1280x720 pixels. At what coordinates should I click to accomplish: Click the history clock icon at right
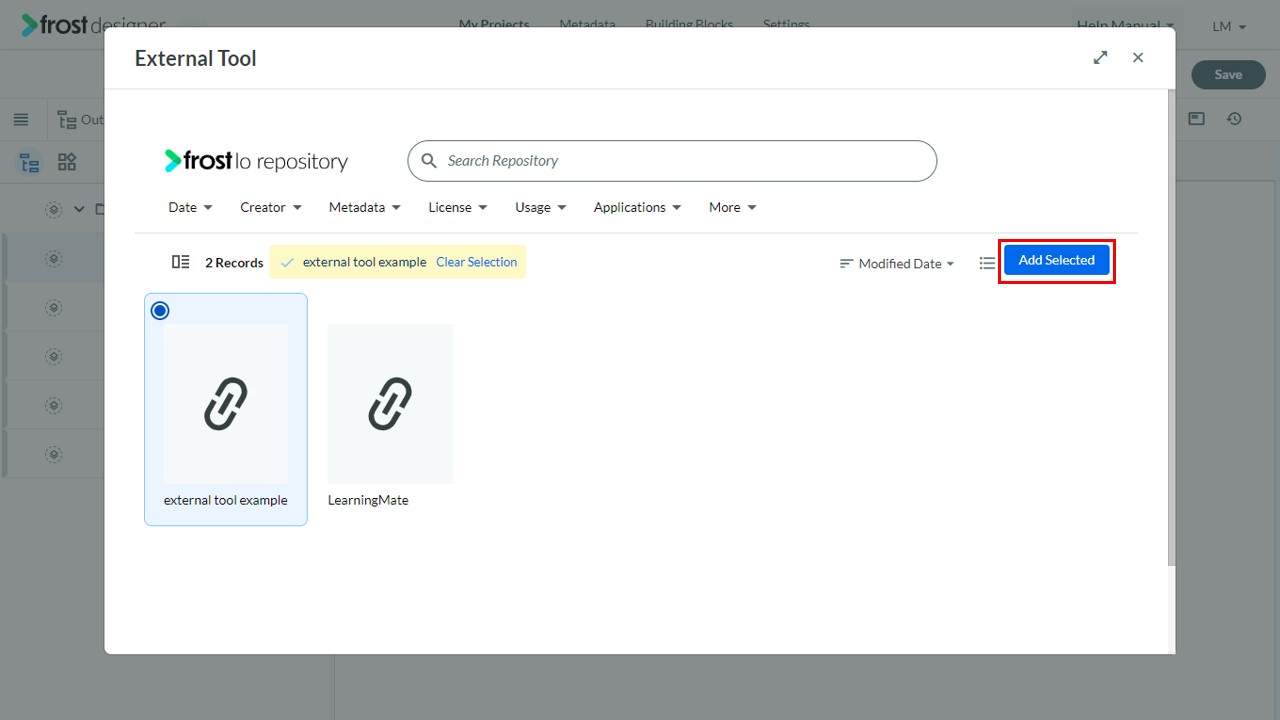point(1235,119)
